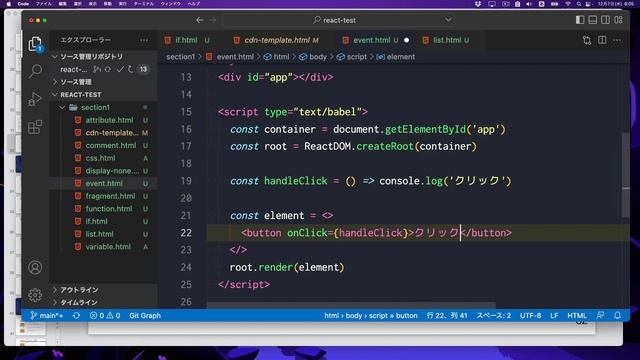Click the 13 changes badge

143,69
